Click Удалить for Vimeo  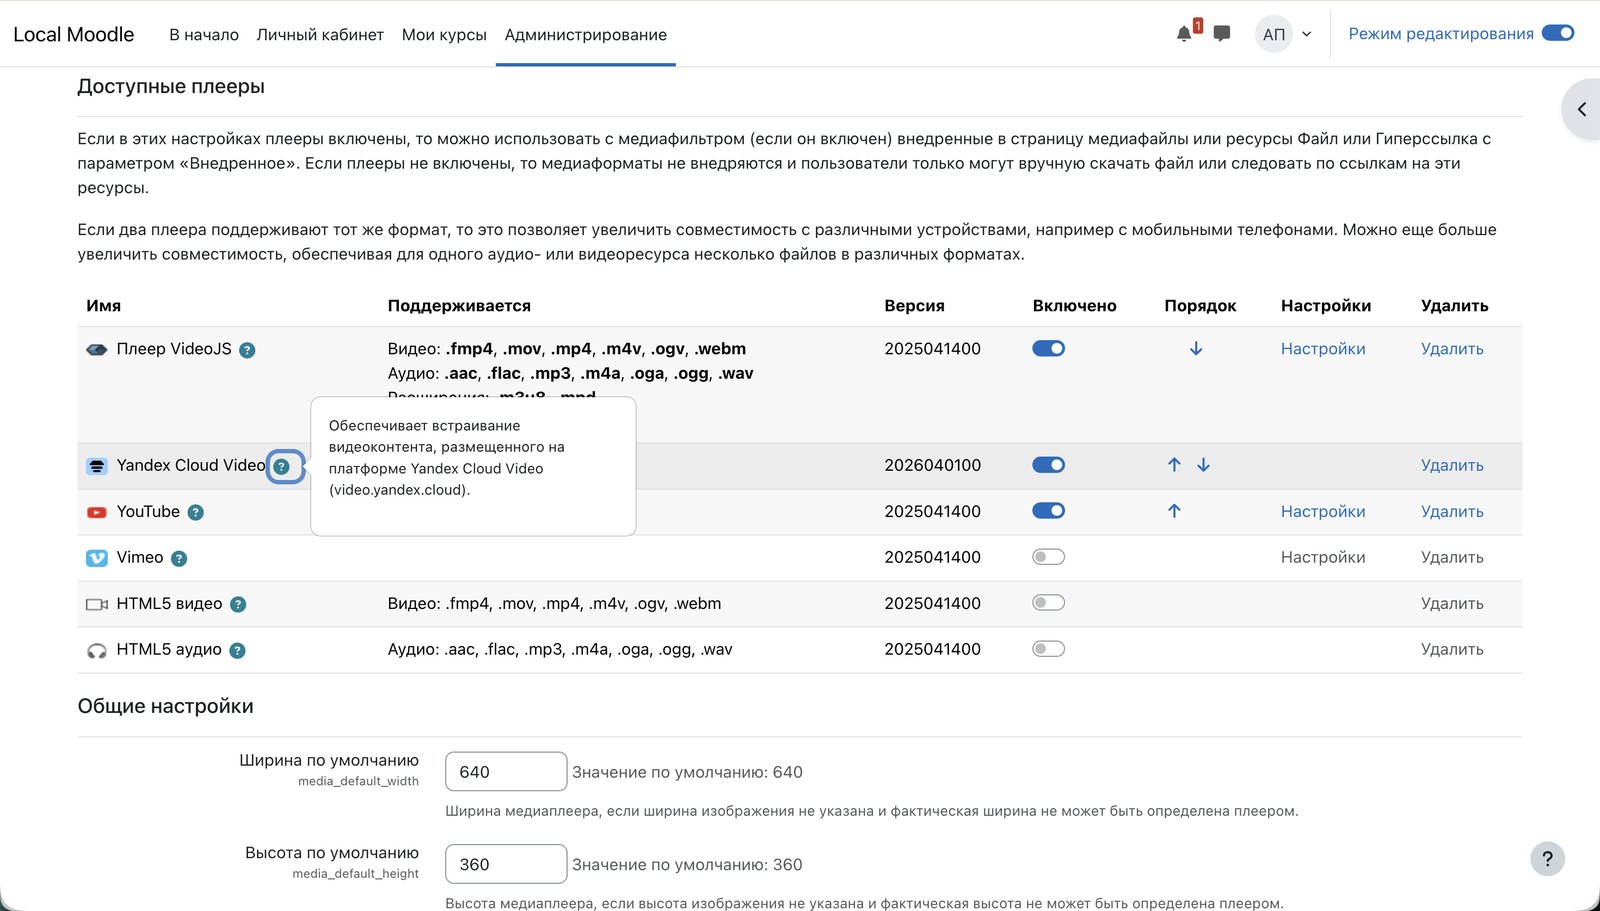pyautogui.click(x=1452, y=557)
